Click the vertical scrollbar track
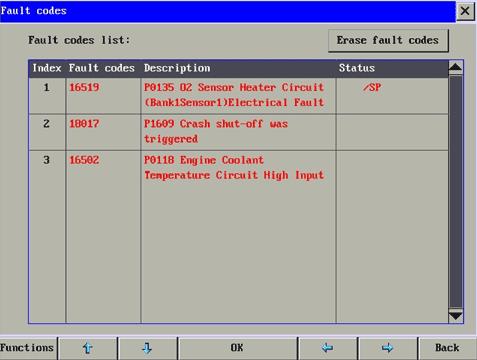 [x=455, y=192]
